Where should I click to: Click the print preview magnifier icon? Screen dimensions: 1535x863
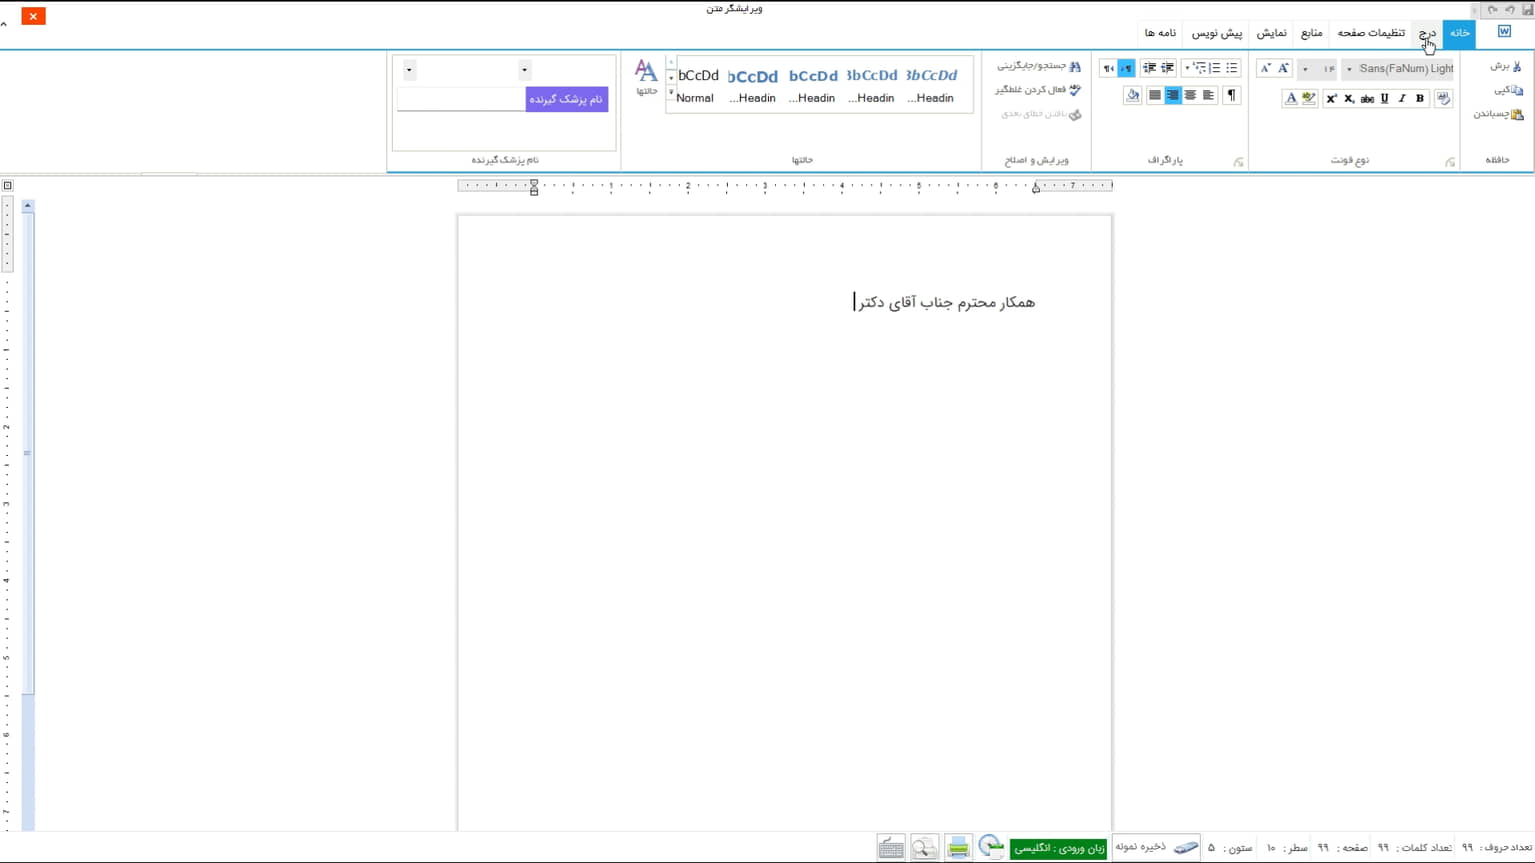point(925,848)
